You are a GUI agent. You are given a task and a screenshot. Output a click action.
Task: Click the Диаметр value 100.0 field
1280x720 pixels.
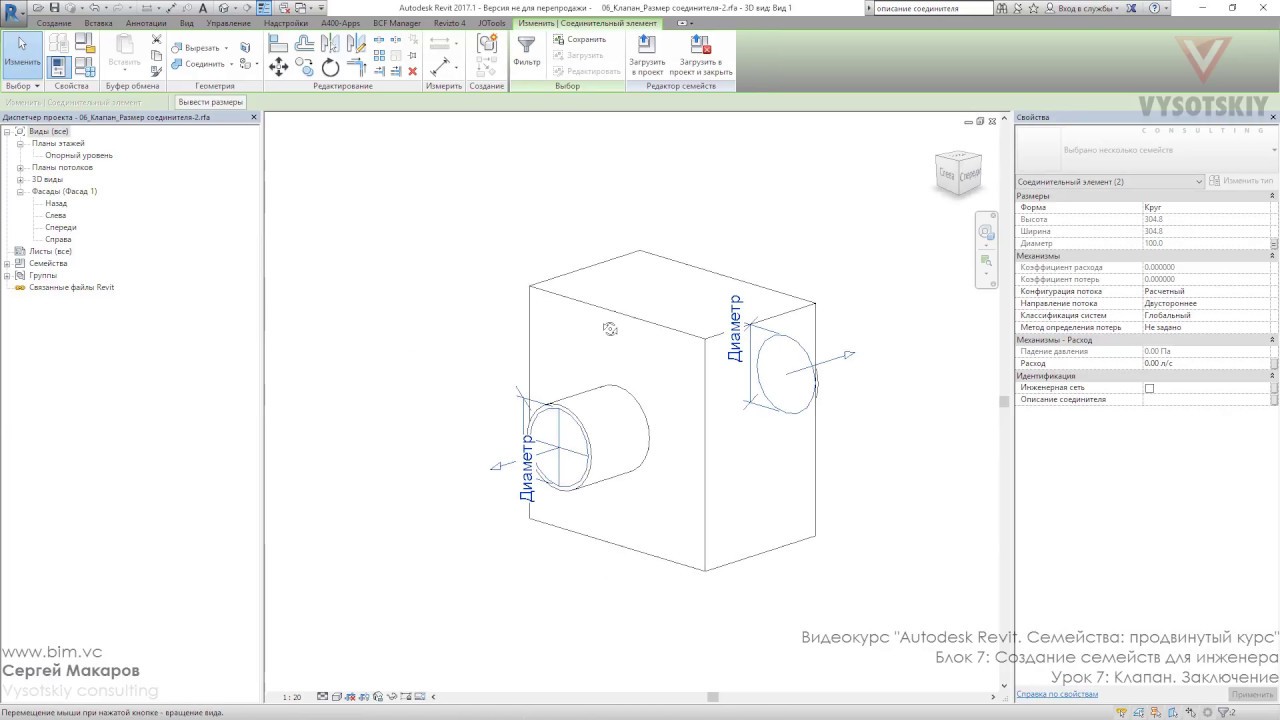pos(1207,244)
